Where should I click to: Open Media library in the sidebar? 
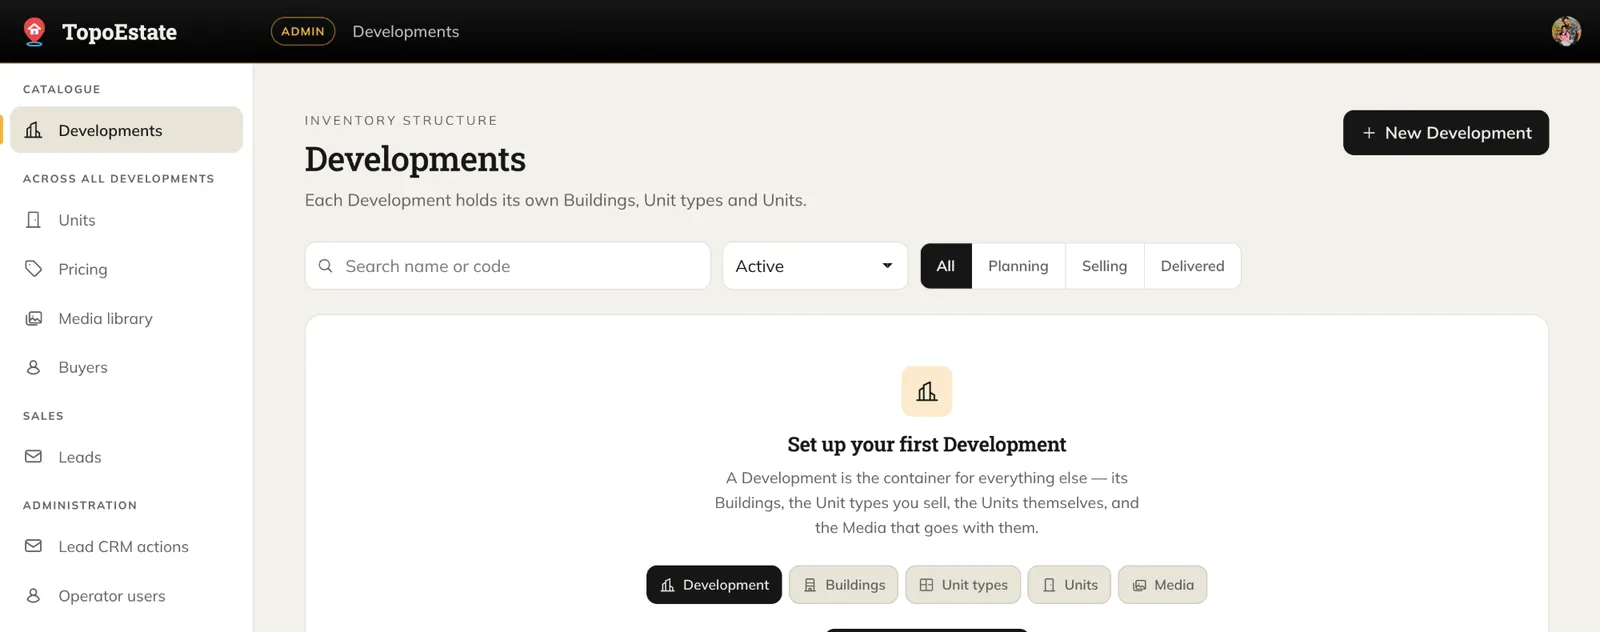[126, 318]
